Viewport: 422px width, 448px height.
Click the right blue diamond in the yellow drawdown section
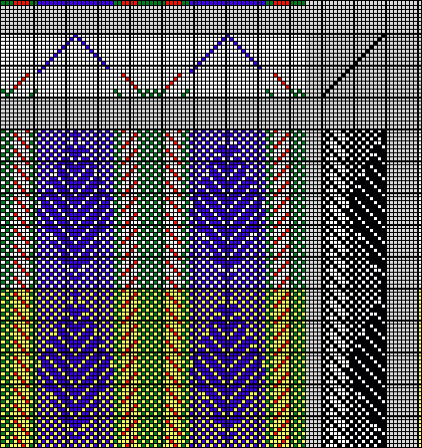(x=228, y=368)
